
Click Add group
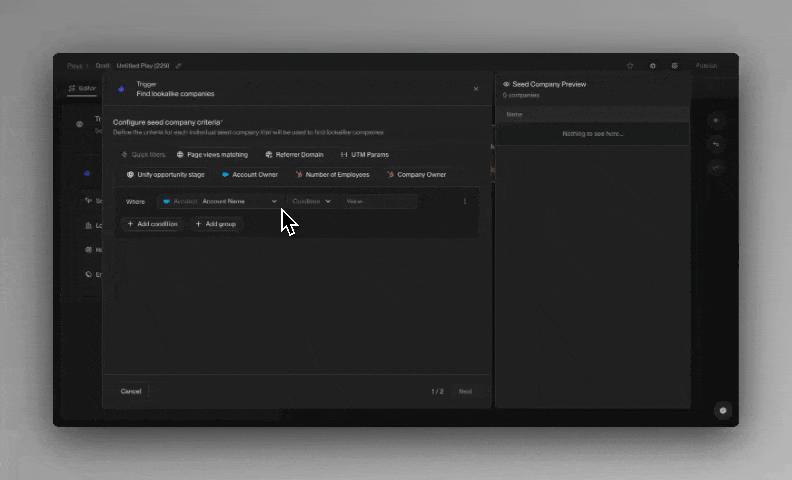pyautogui.click(x=216, y=224)
